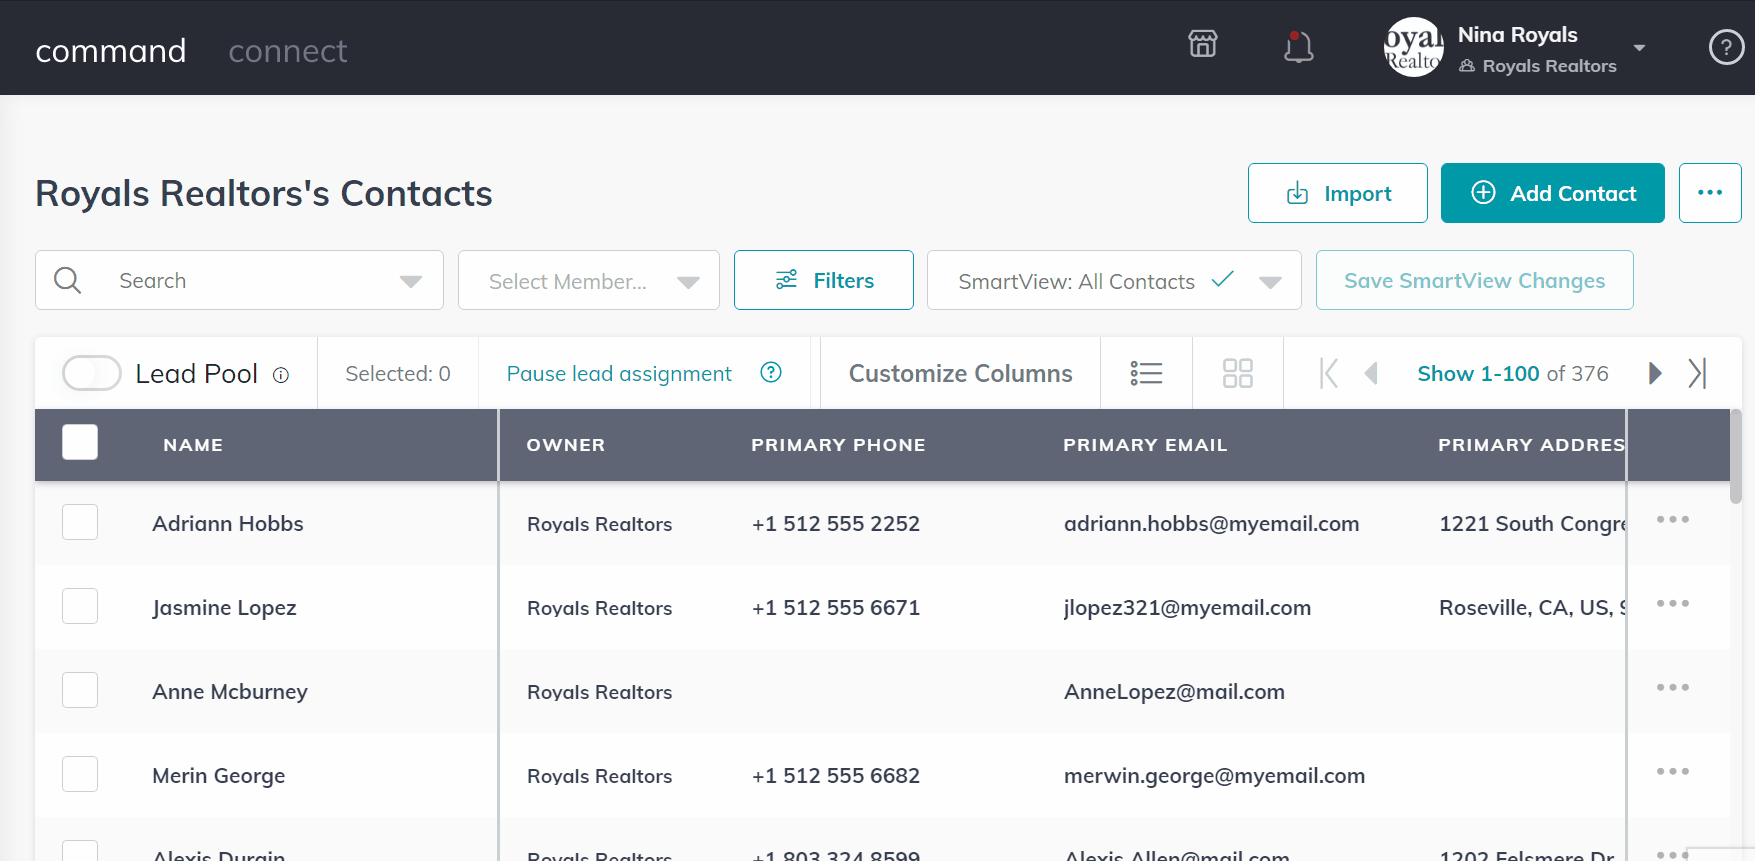Click the Pause lead assignment help icon
Image resolution: width=1755 pixels, height=861 pixels.
click(771, 372)
